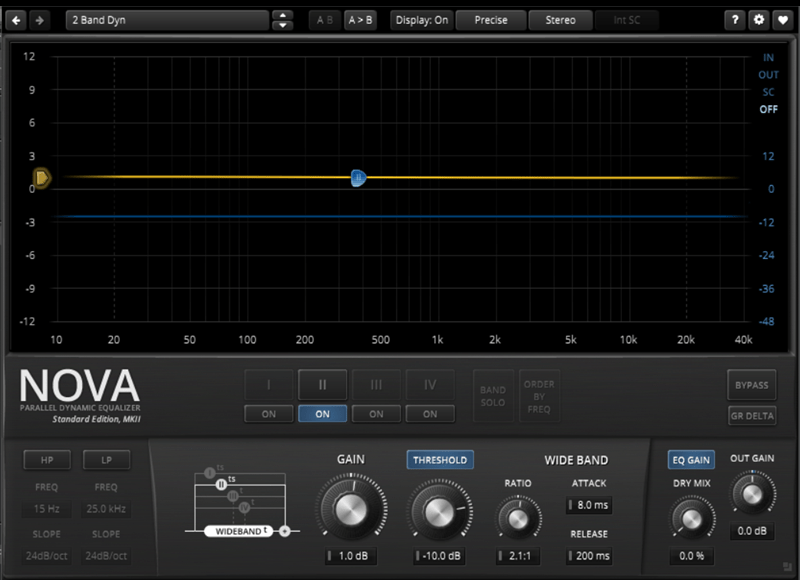
Task: Select the yellow wideband handle on graph
Action: tap(41, 178)
